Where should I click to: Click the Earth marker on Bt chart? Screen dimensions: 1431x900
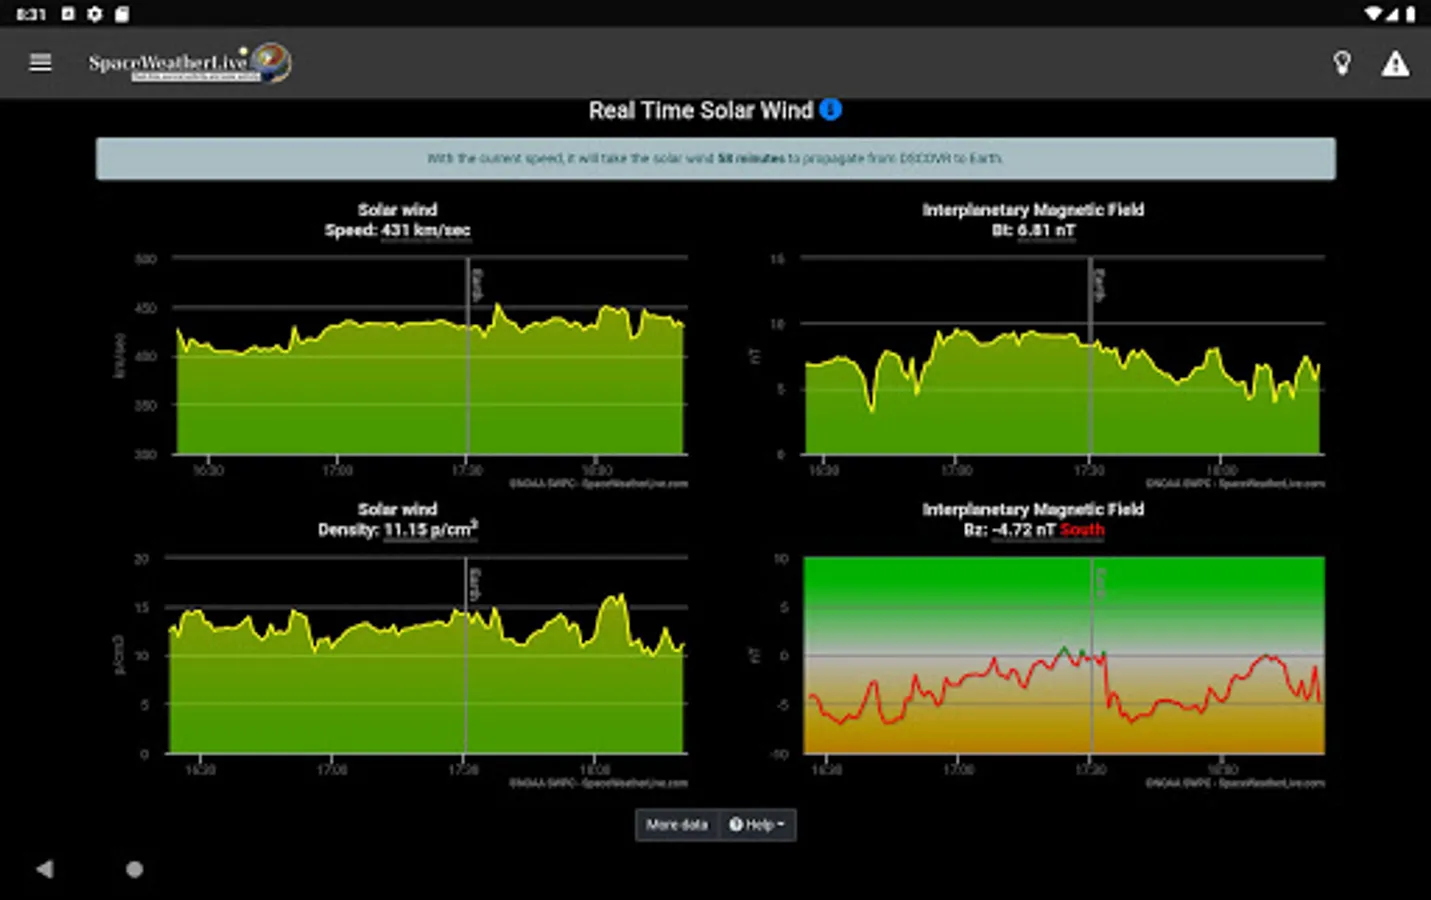point(1091,356)
